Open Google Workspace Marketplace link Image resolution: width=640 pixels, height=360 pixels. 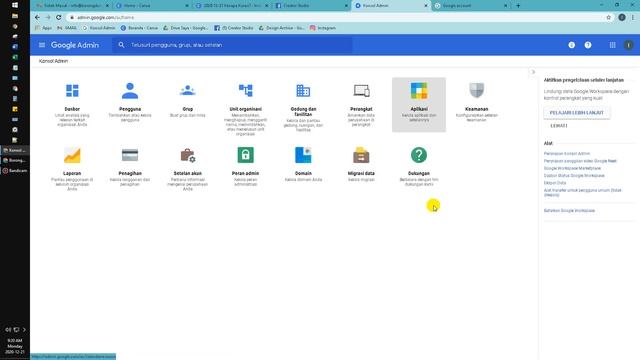tap(572, 168)
